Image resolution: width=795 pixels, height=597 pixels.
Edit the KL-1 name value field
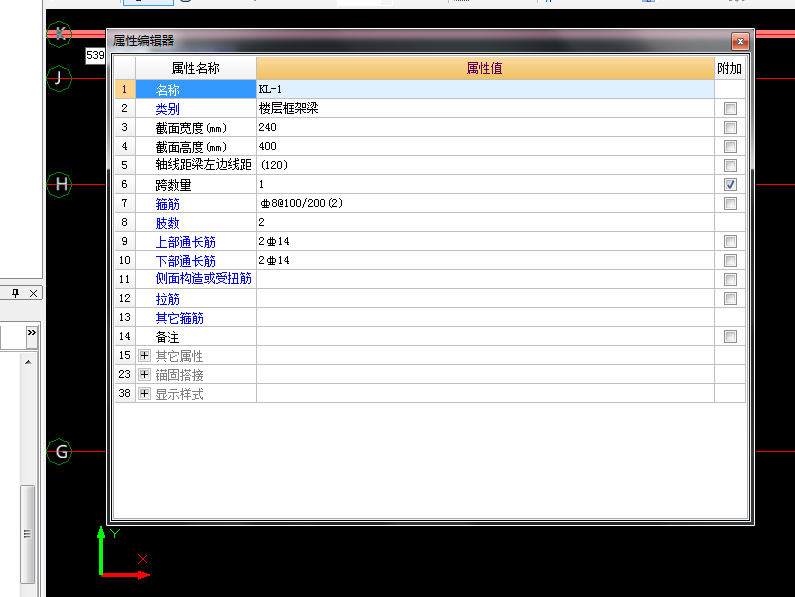485,89
